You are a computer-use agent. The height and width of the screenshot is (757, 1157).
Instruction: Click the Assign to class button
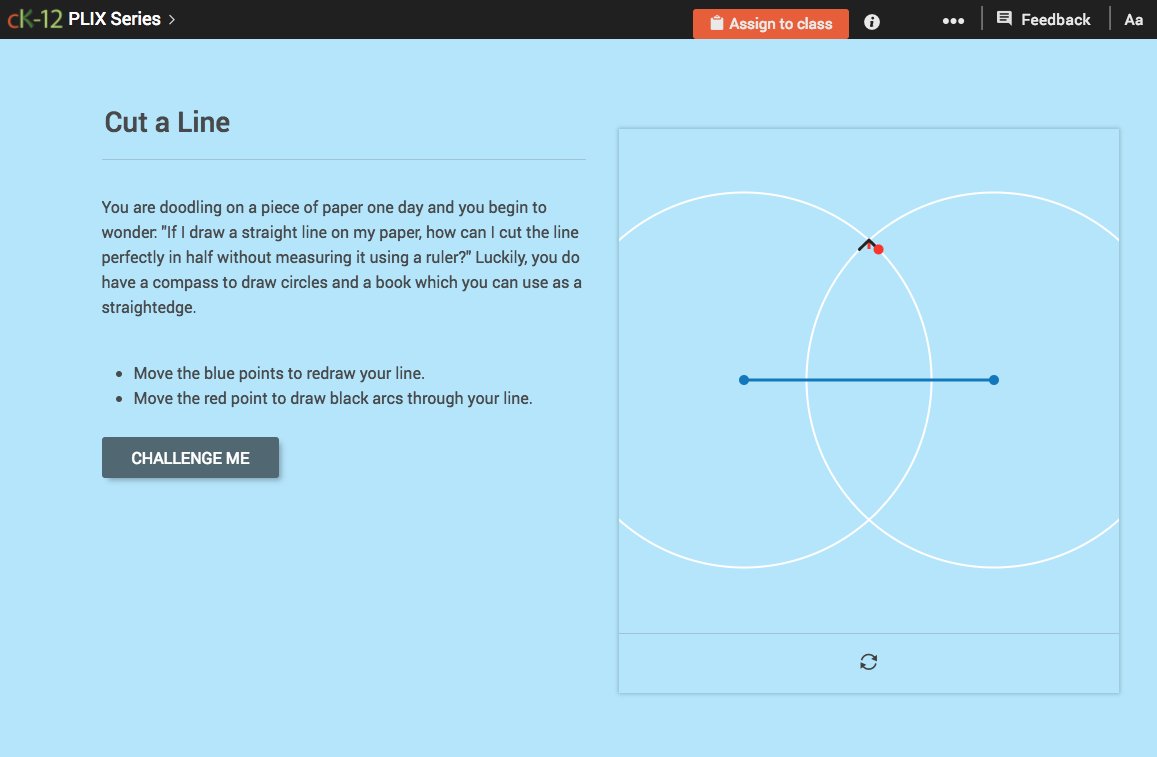click(770, 23)
